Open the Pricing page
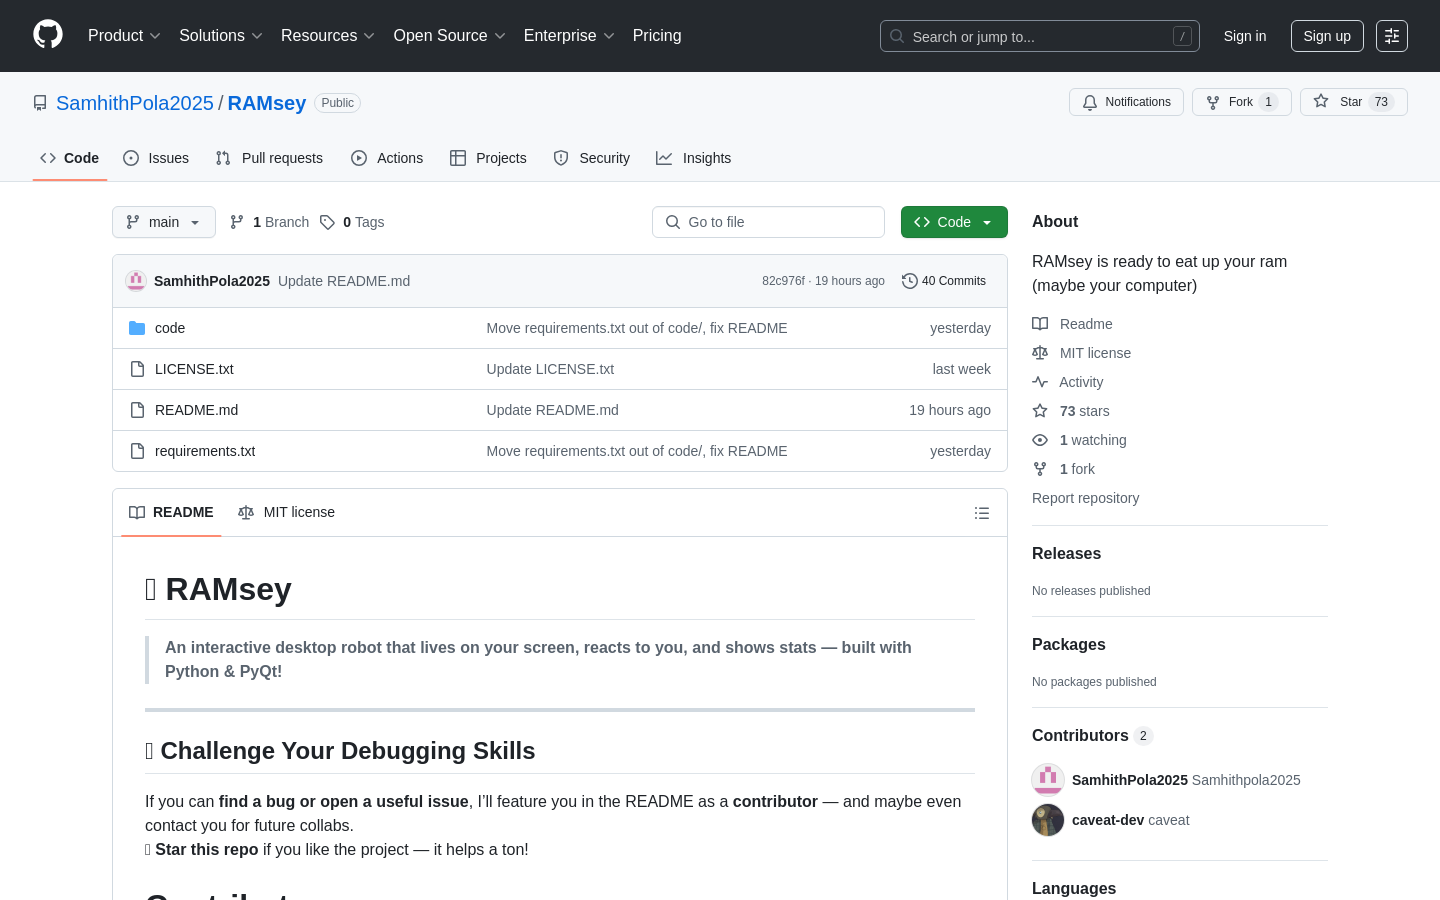The image size is (1440, 900). point(657,36)
